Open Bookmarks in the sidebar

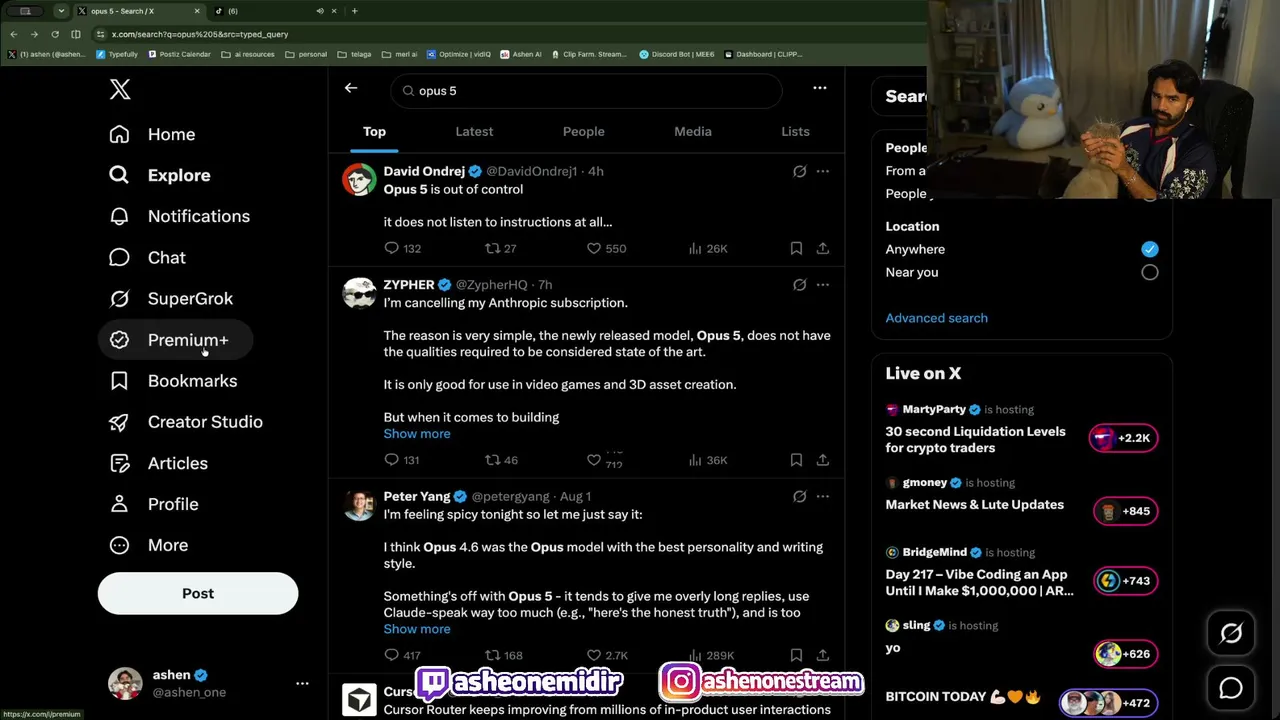pyautogui.click(x=173, y=381)
